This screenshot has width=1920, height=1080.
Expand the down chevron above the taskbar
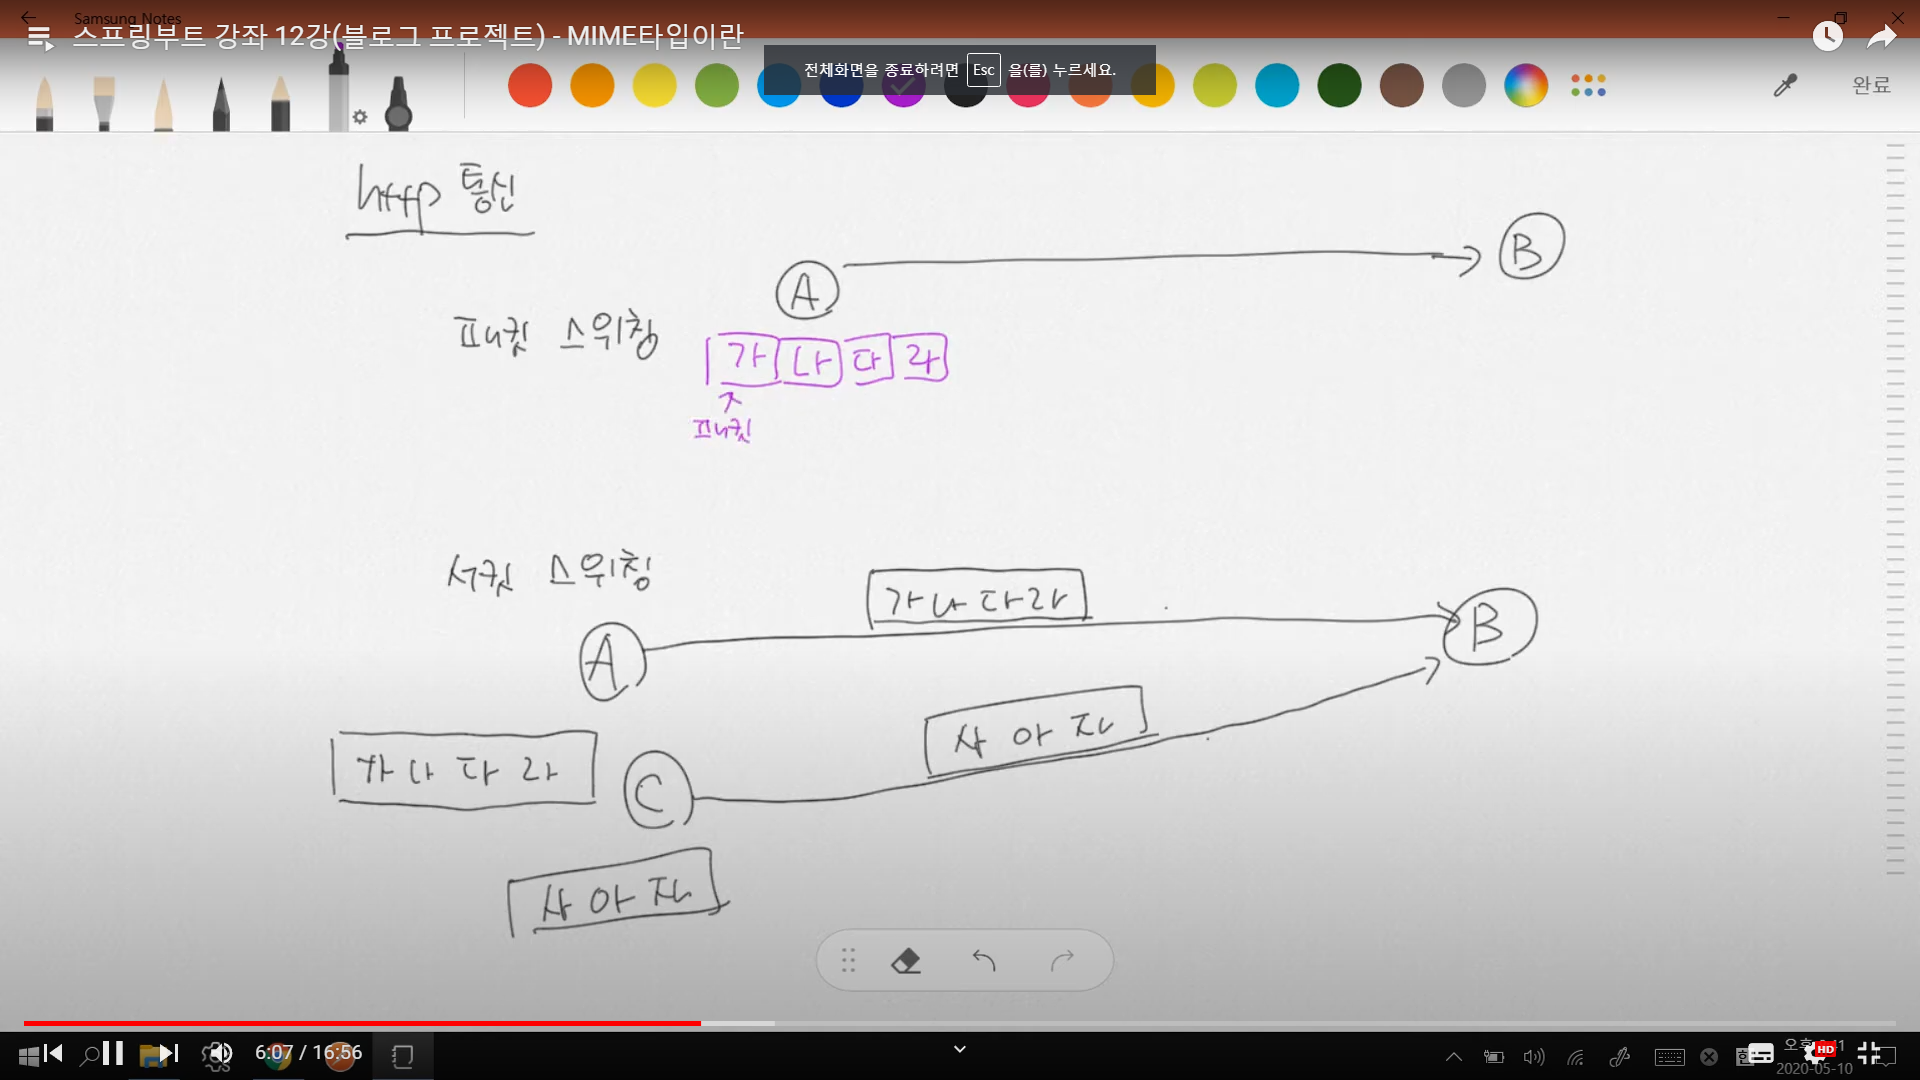pyautogui.click(x=960, y=1049)
